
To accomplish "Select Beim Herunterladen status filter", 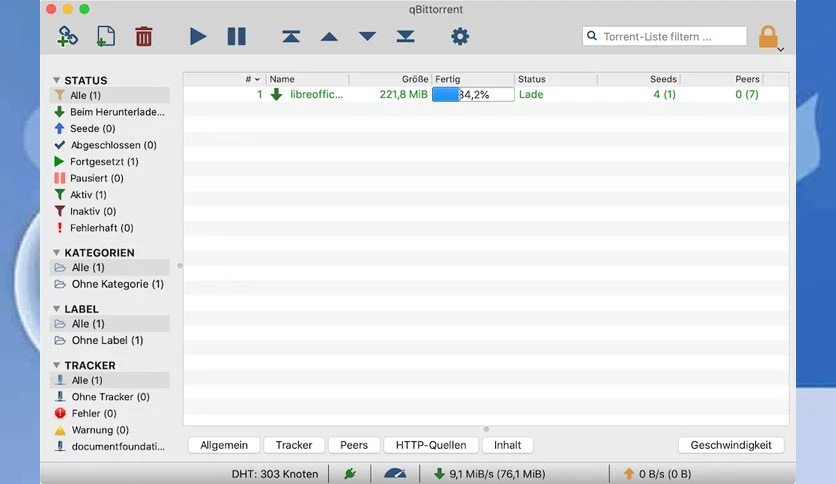I will click(109, 111).
